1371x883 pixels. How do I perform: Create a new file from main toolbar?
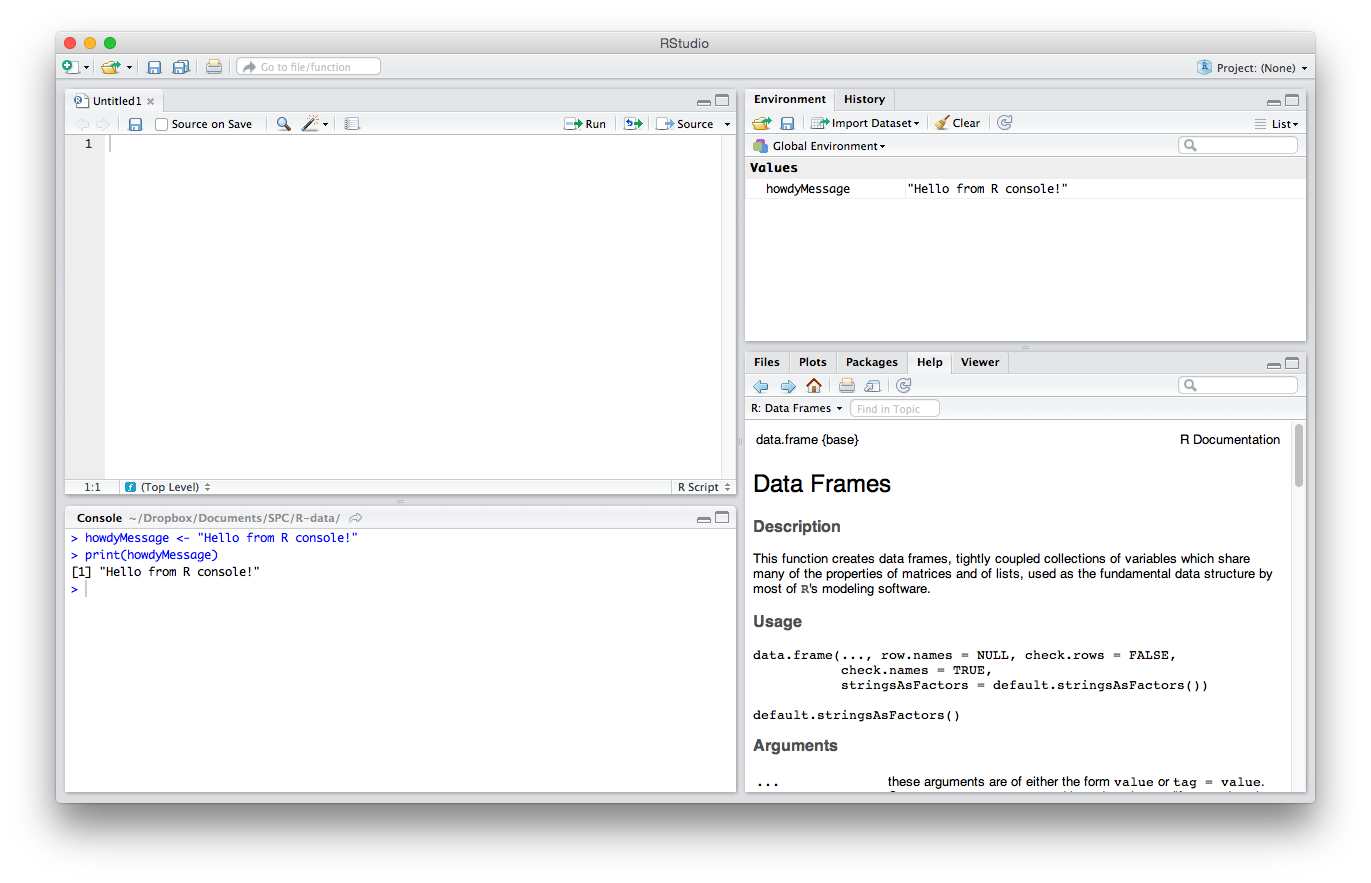click(70, 67)
